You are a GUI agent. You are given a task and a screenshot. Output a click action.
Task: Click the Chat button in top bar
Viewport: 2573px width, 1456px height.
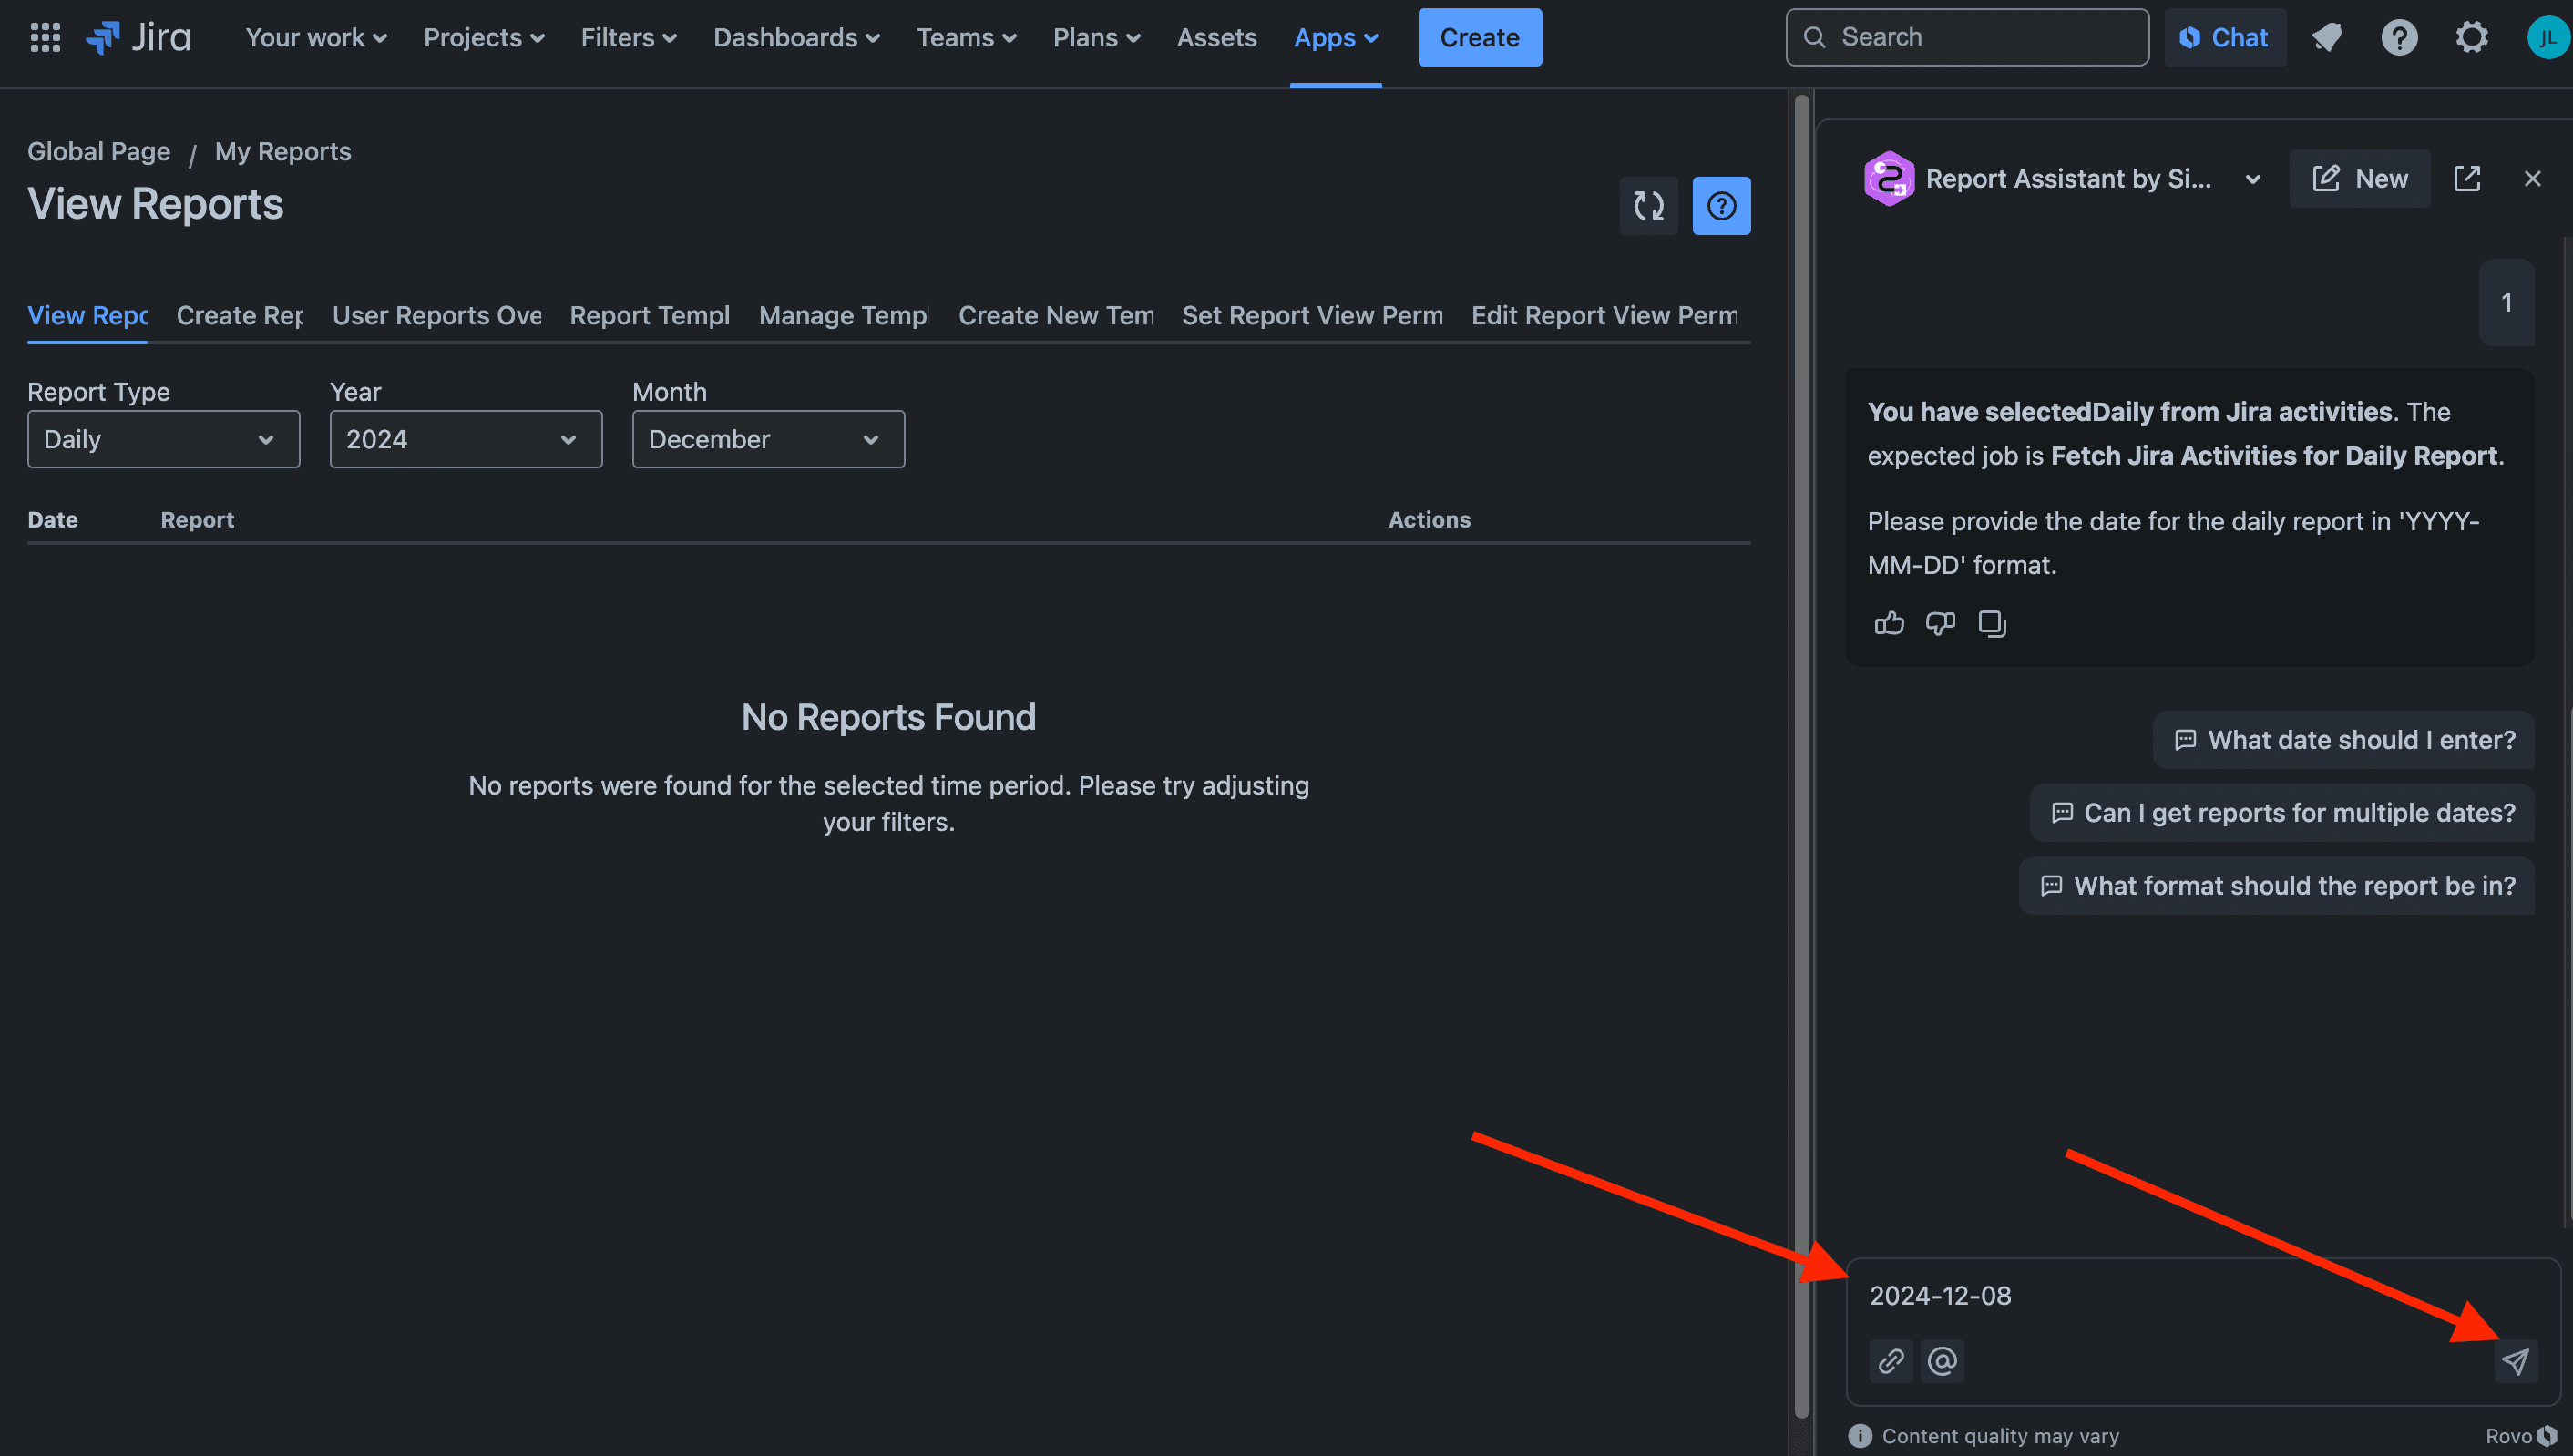point(2224,37)
